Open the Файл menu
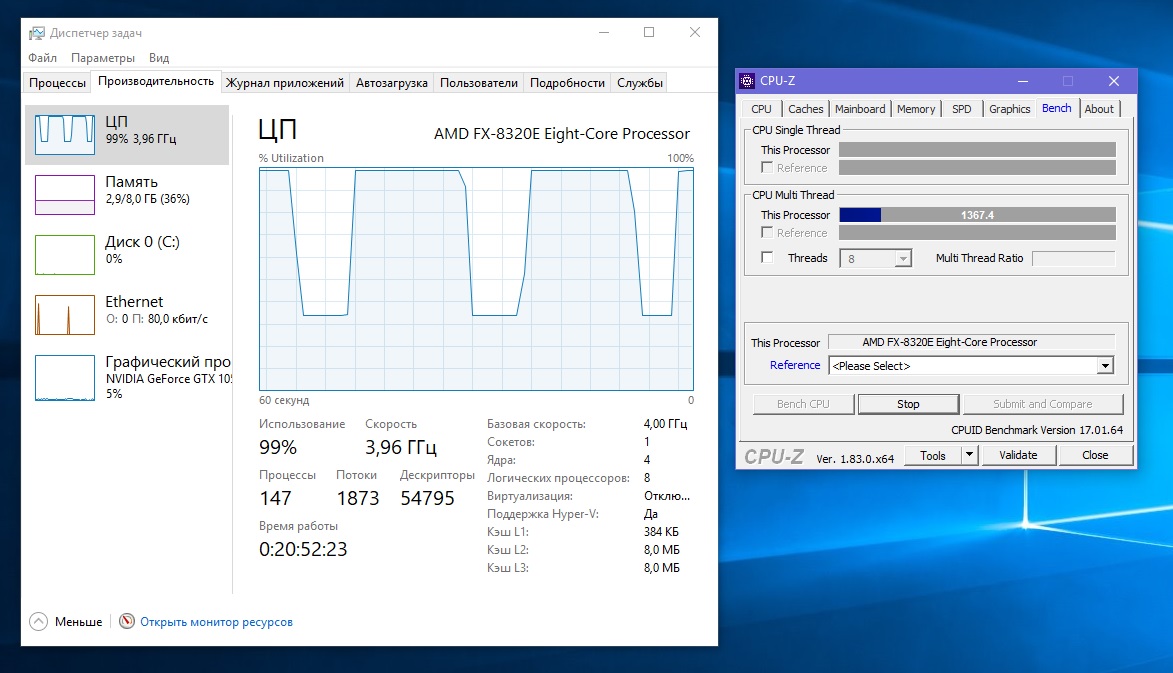The height and width of the screenshot is (673, 1173). point(43,58)
